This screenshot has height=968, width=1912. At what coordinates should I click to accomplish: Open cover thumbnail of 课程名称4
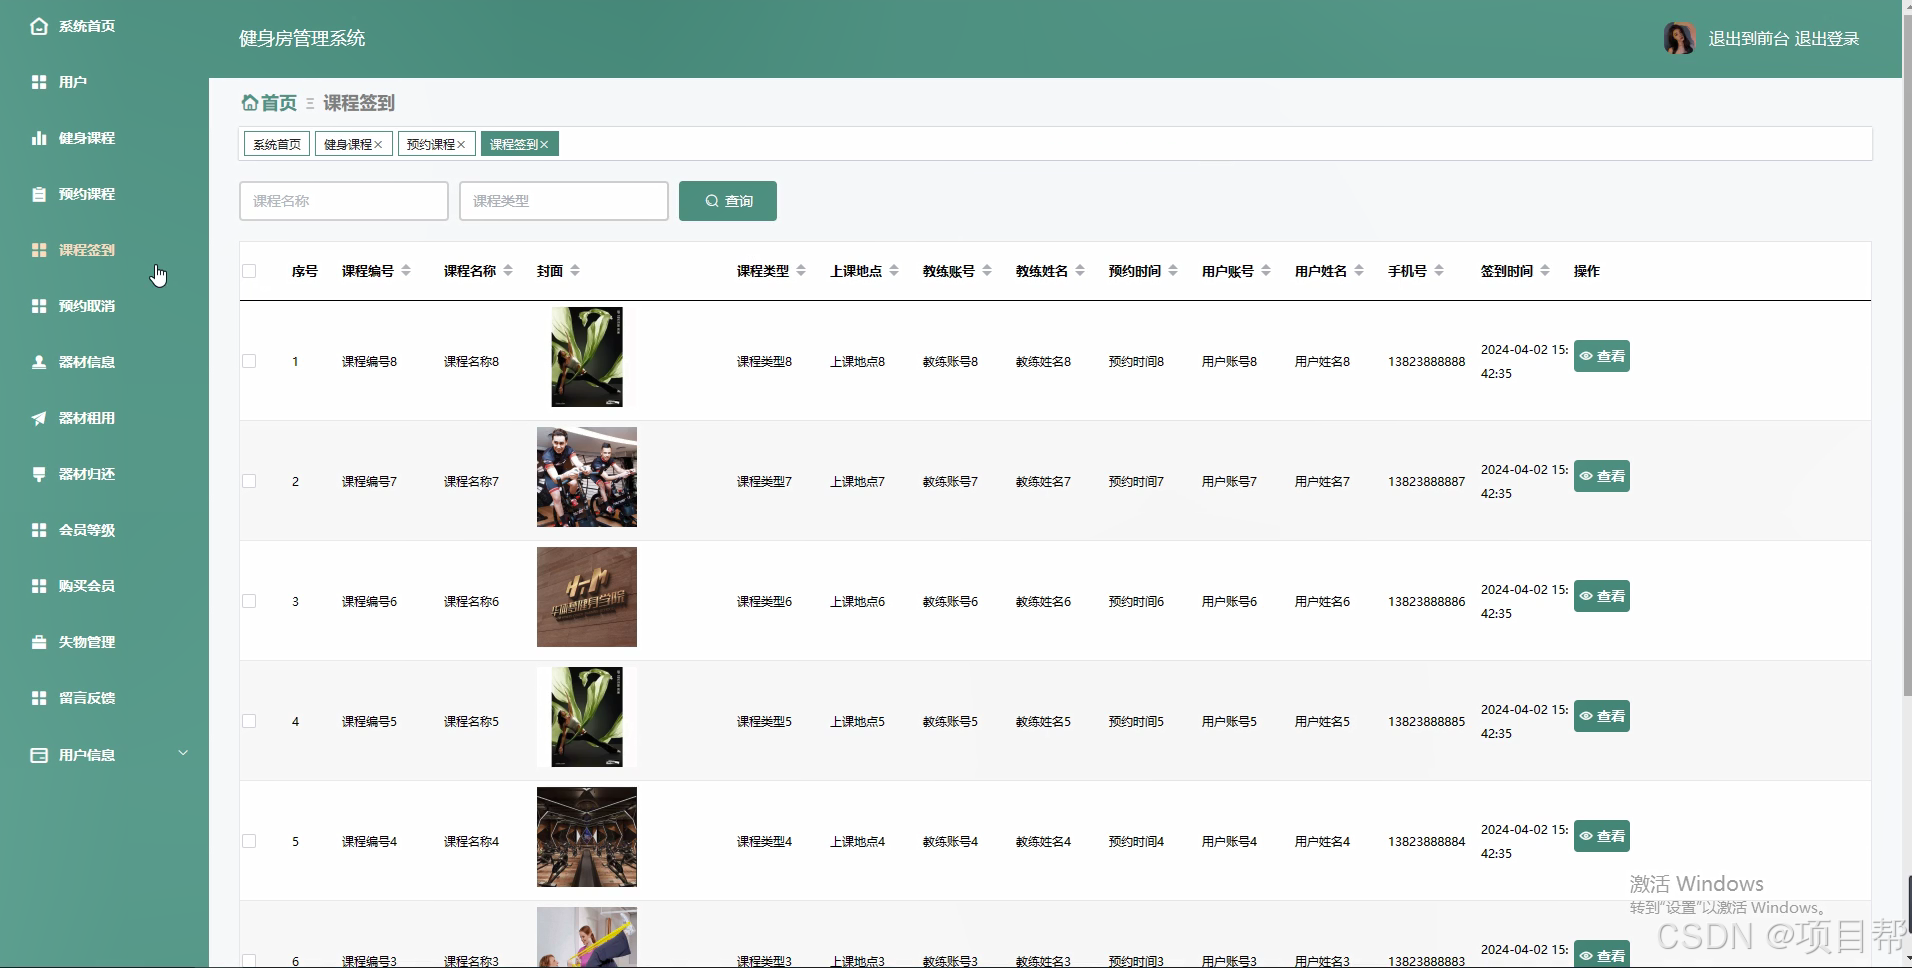(587, 837)
